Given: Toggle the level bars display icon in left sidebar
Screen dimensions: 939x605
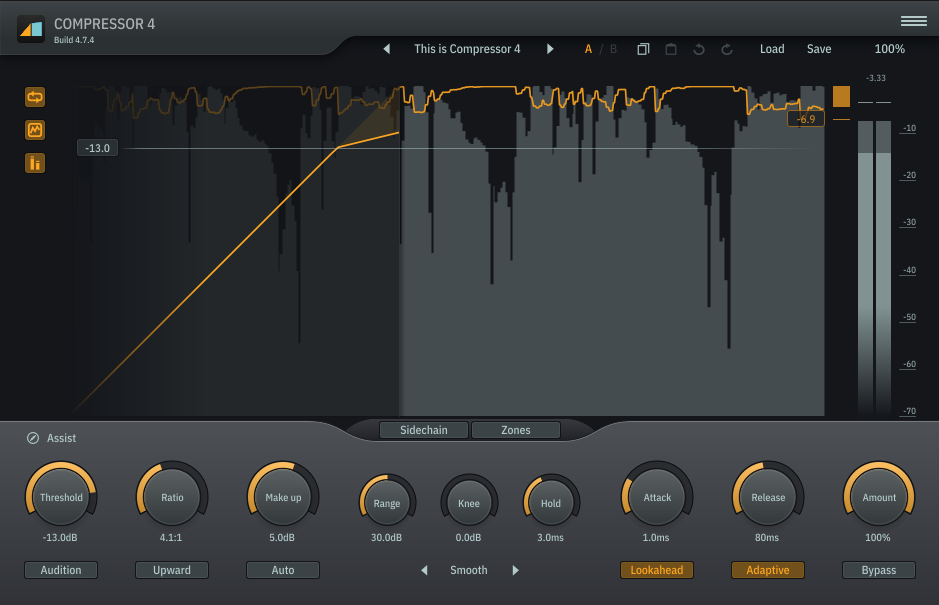Looking at the screenshot, I should [35, 163].
